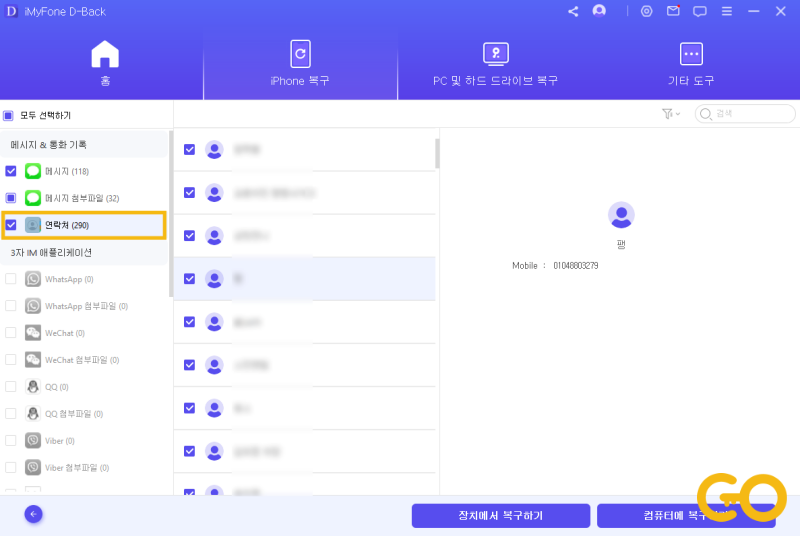
Task: Select the 3자 IM 애플리케이션 section header
Action: coord(84,253)
